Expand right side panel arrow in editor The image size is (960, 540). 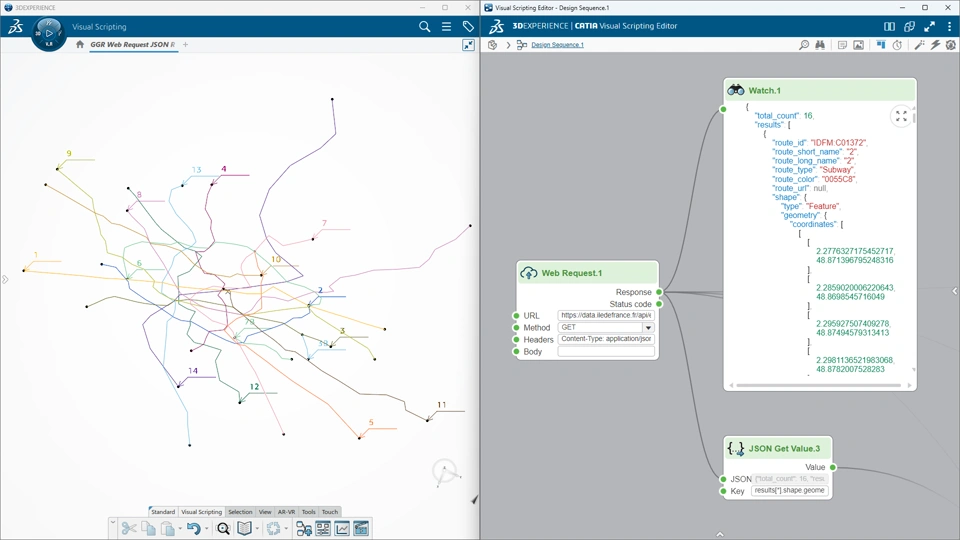(954, 291)
